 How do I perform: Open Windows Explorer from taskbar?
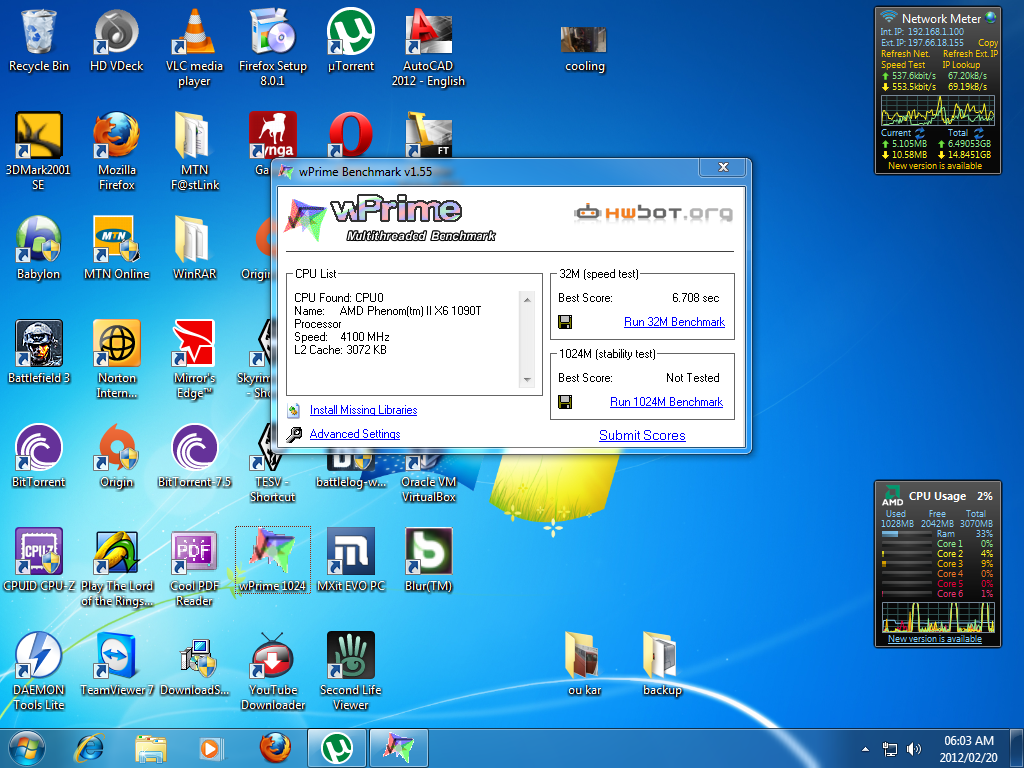click(151, 748)
